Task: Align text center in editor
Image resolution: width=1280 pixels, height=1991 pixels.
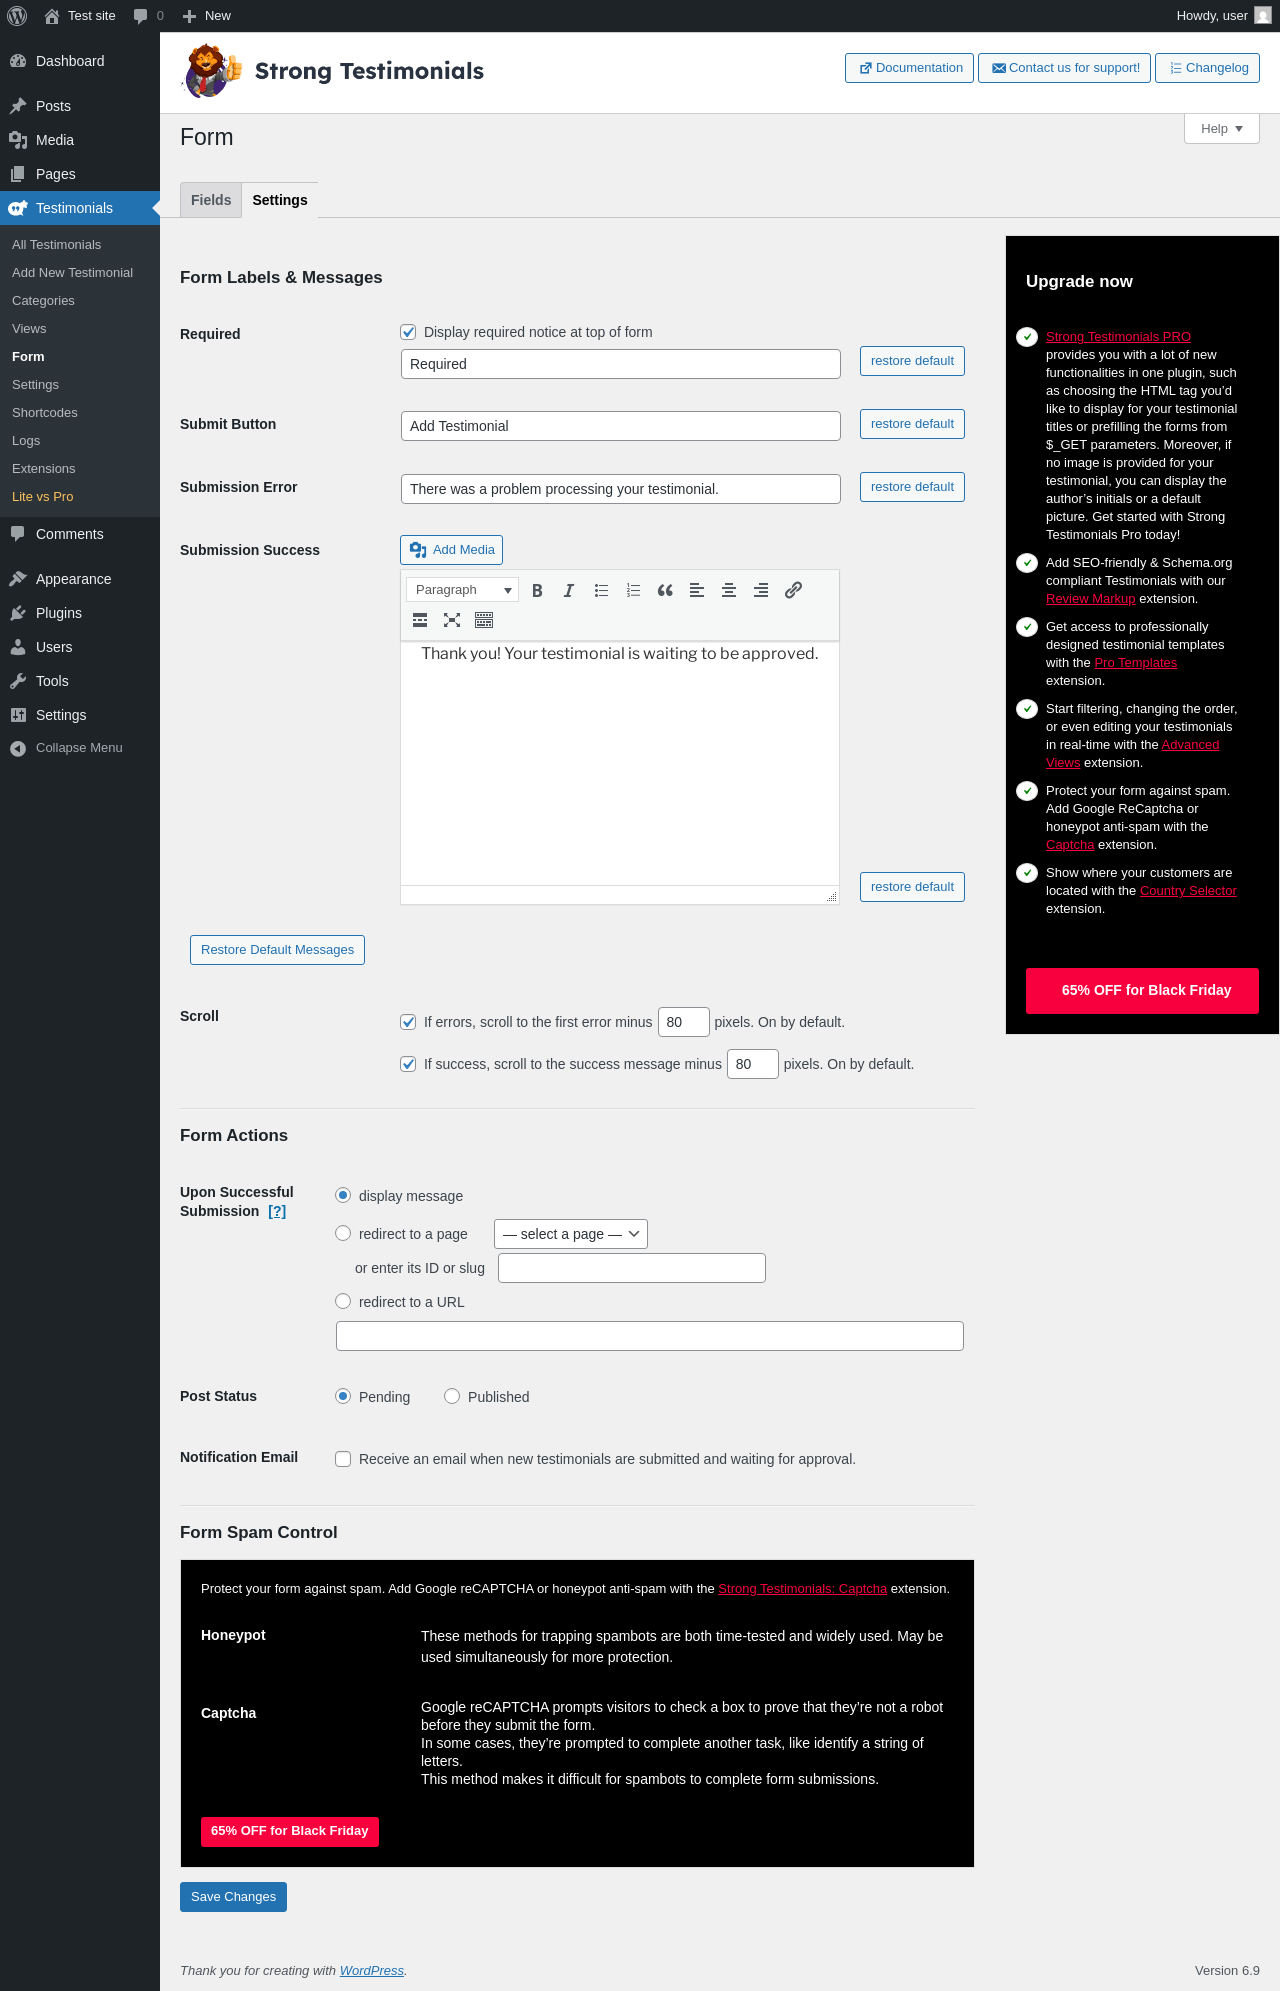Action: click(729, 590)
